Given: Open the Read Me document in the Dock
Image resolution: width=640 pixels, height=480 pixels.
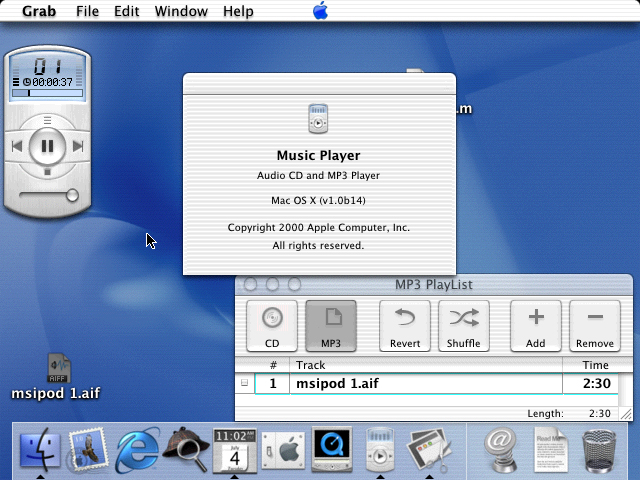Looking at the screenshot, I should [551, 450].
